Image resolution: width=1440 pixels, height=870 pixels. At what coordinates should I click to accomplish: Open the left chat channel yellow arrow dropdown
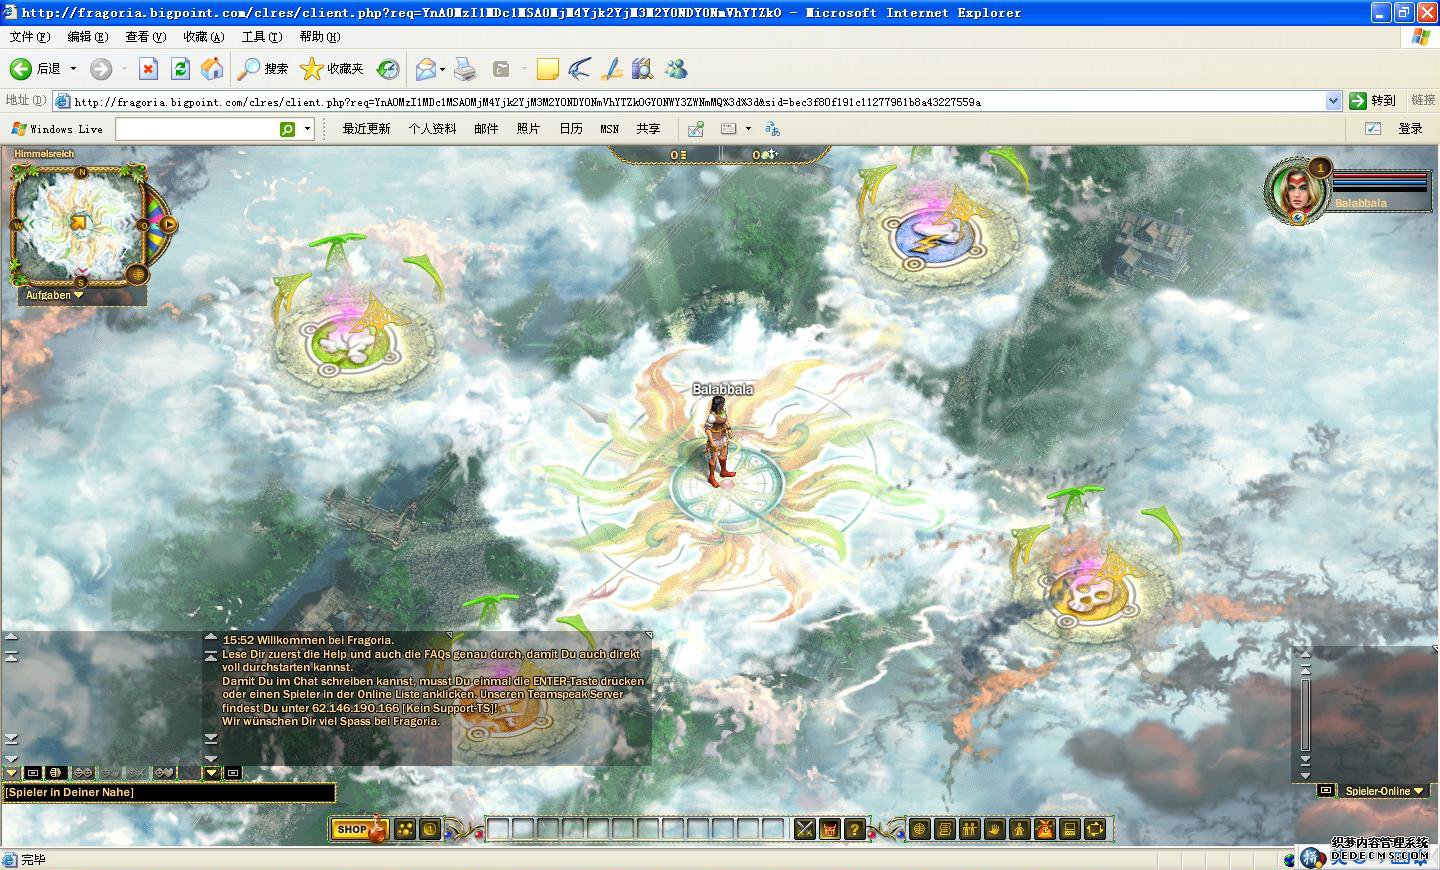click(11, 773)
